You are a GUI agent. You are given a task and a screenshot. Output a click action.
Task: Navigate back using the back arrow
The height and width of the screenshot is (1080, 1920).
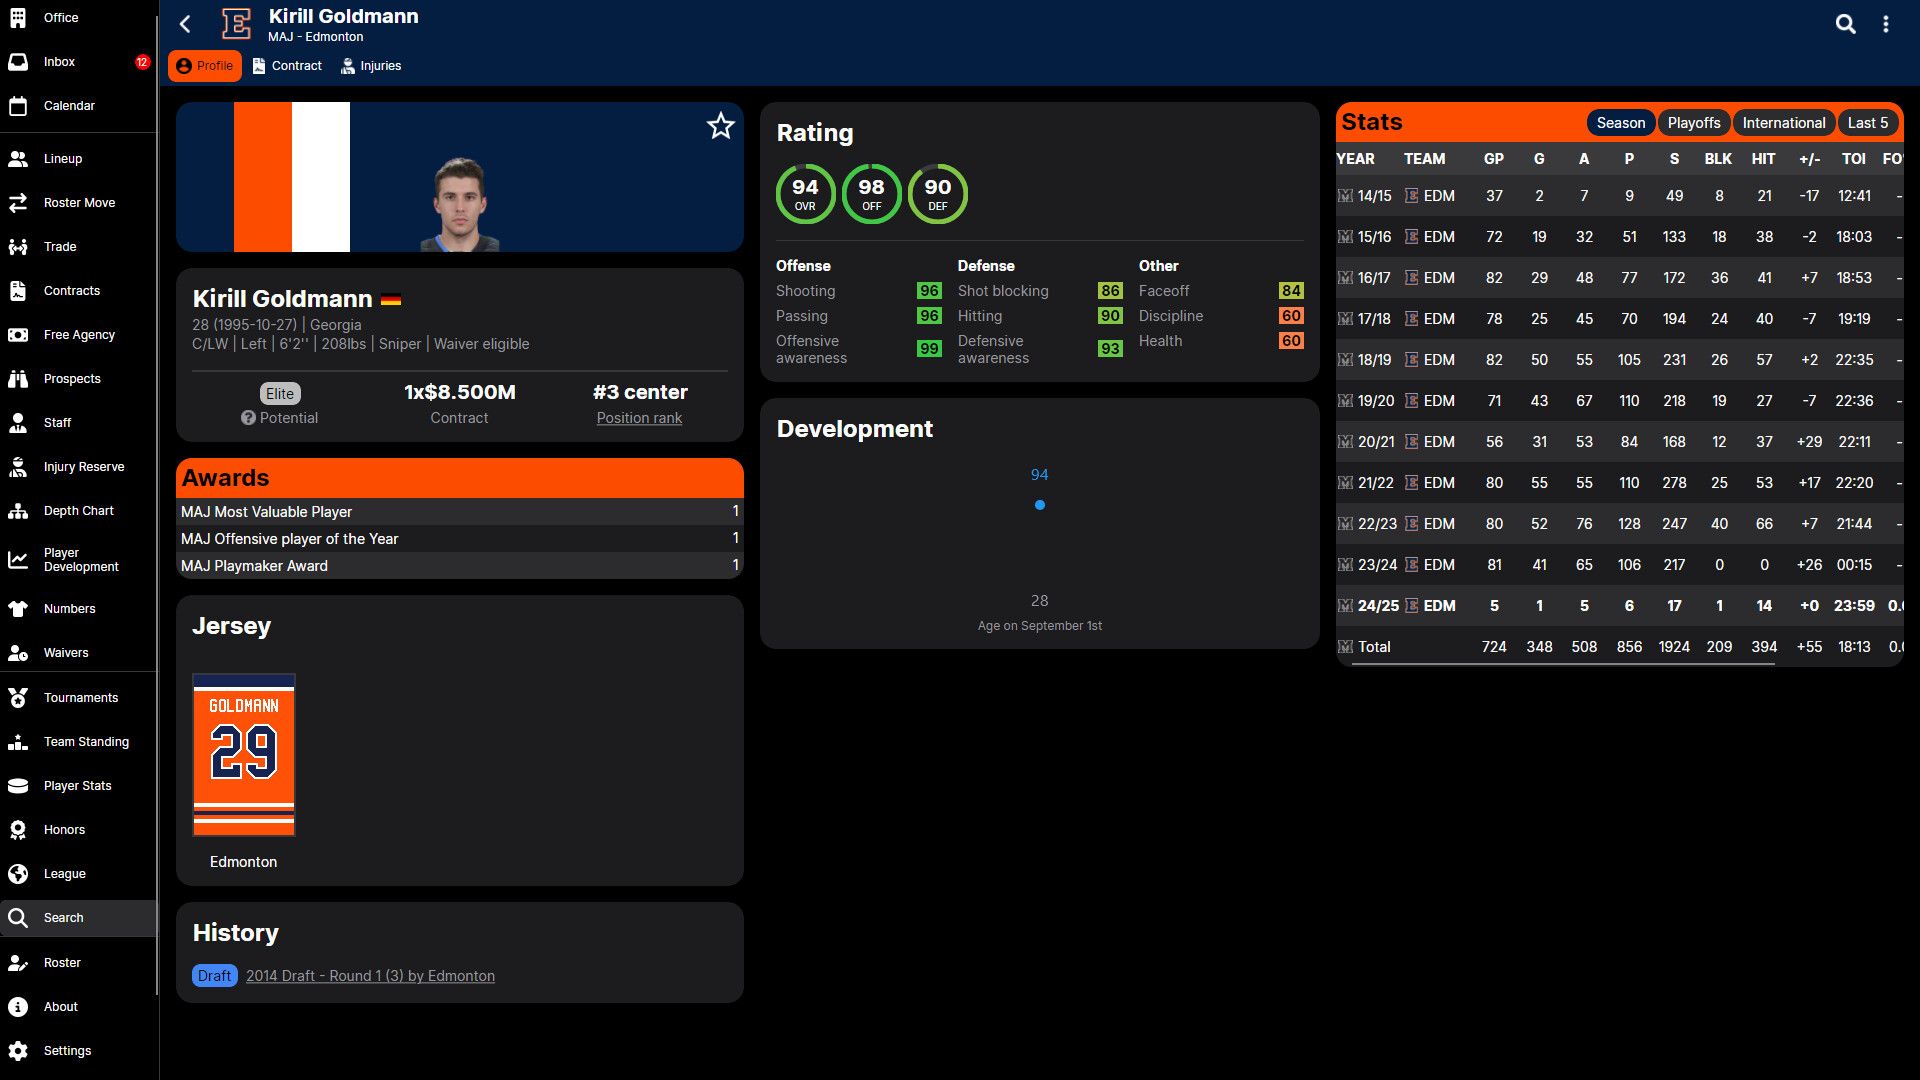tap(184, 24)
